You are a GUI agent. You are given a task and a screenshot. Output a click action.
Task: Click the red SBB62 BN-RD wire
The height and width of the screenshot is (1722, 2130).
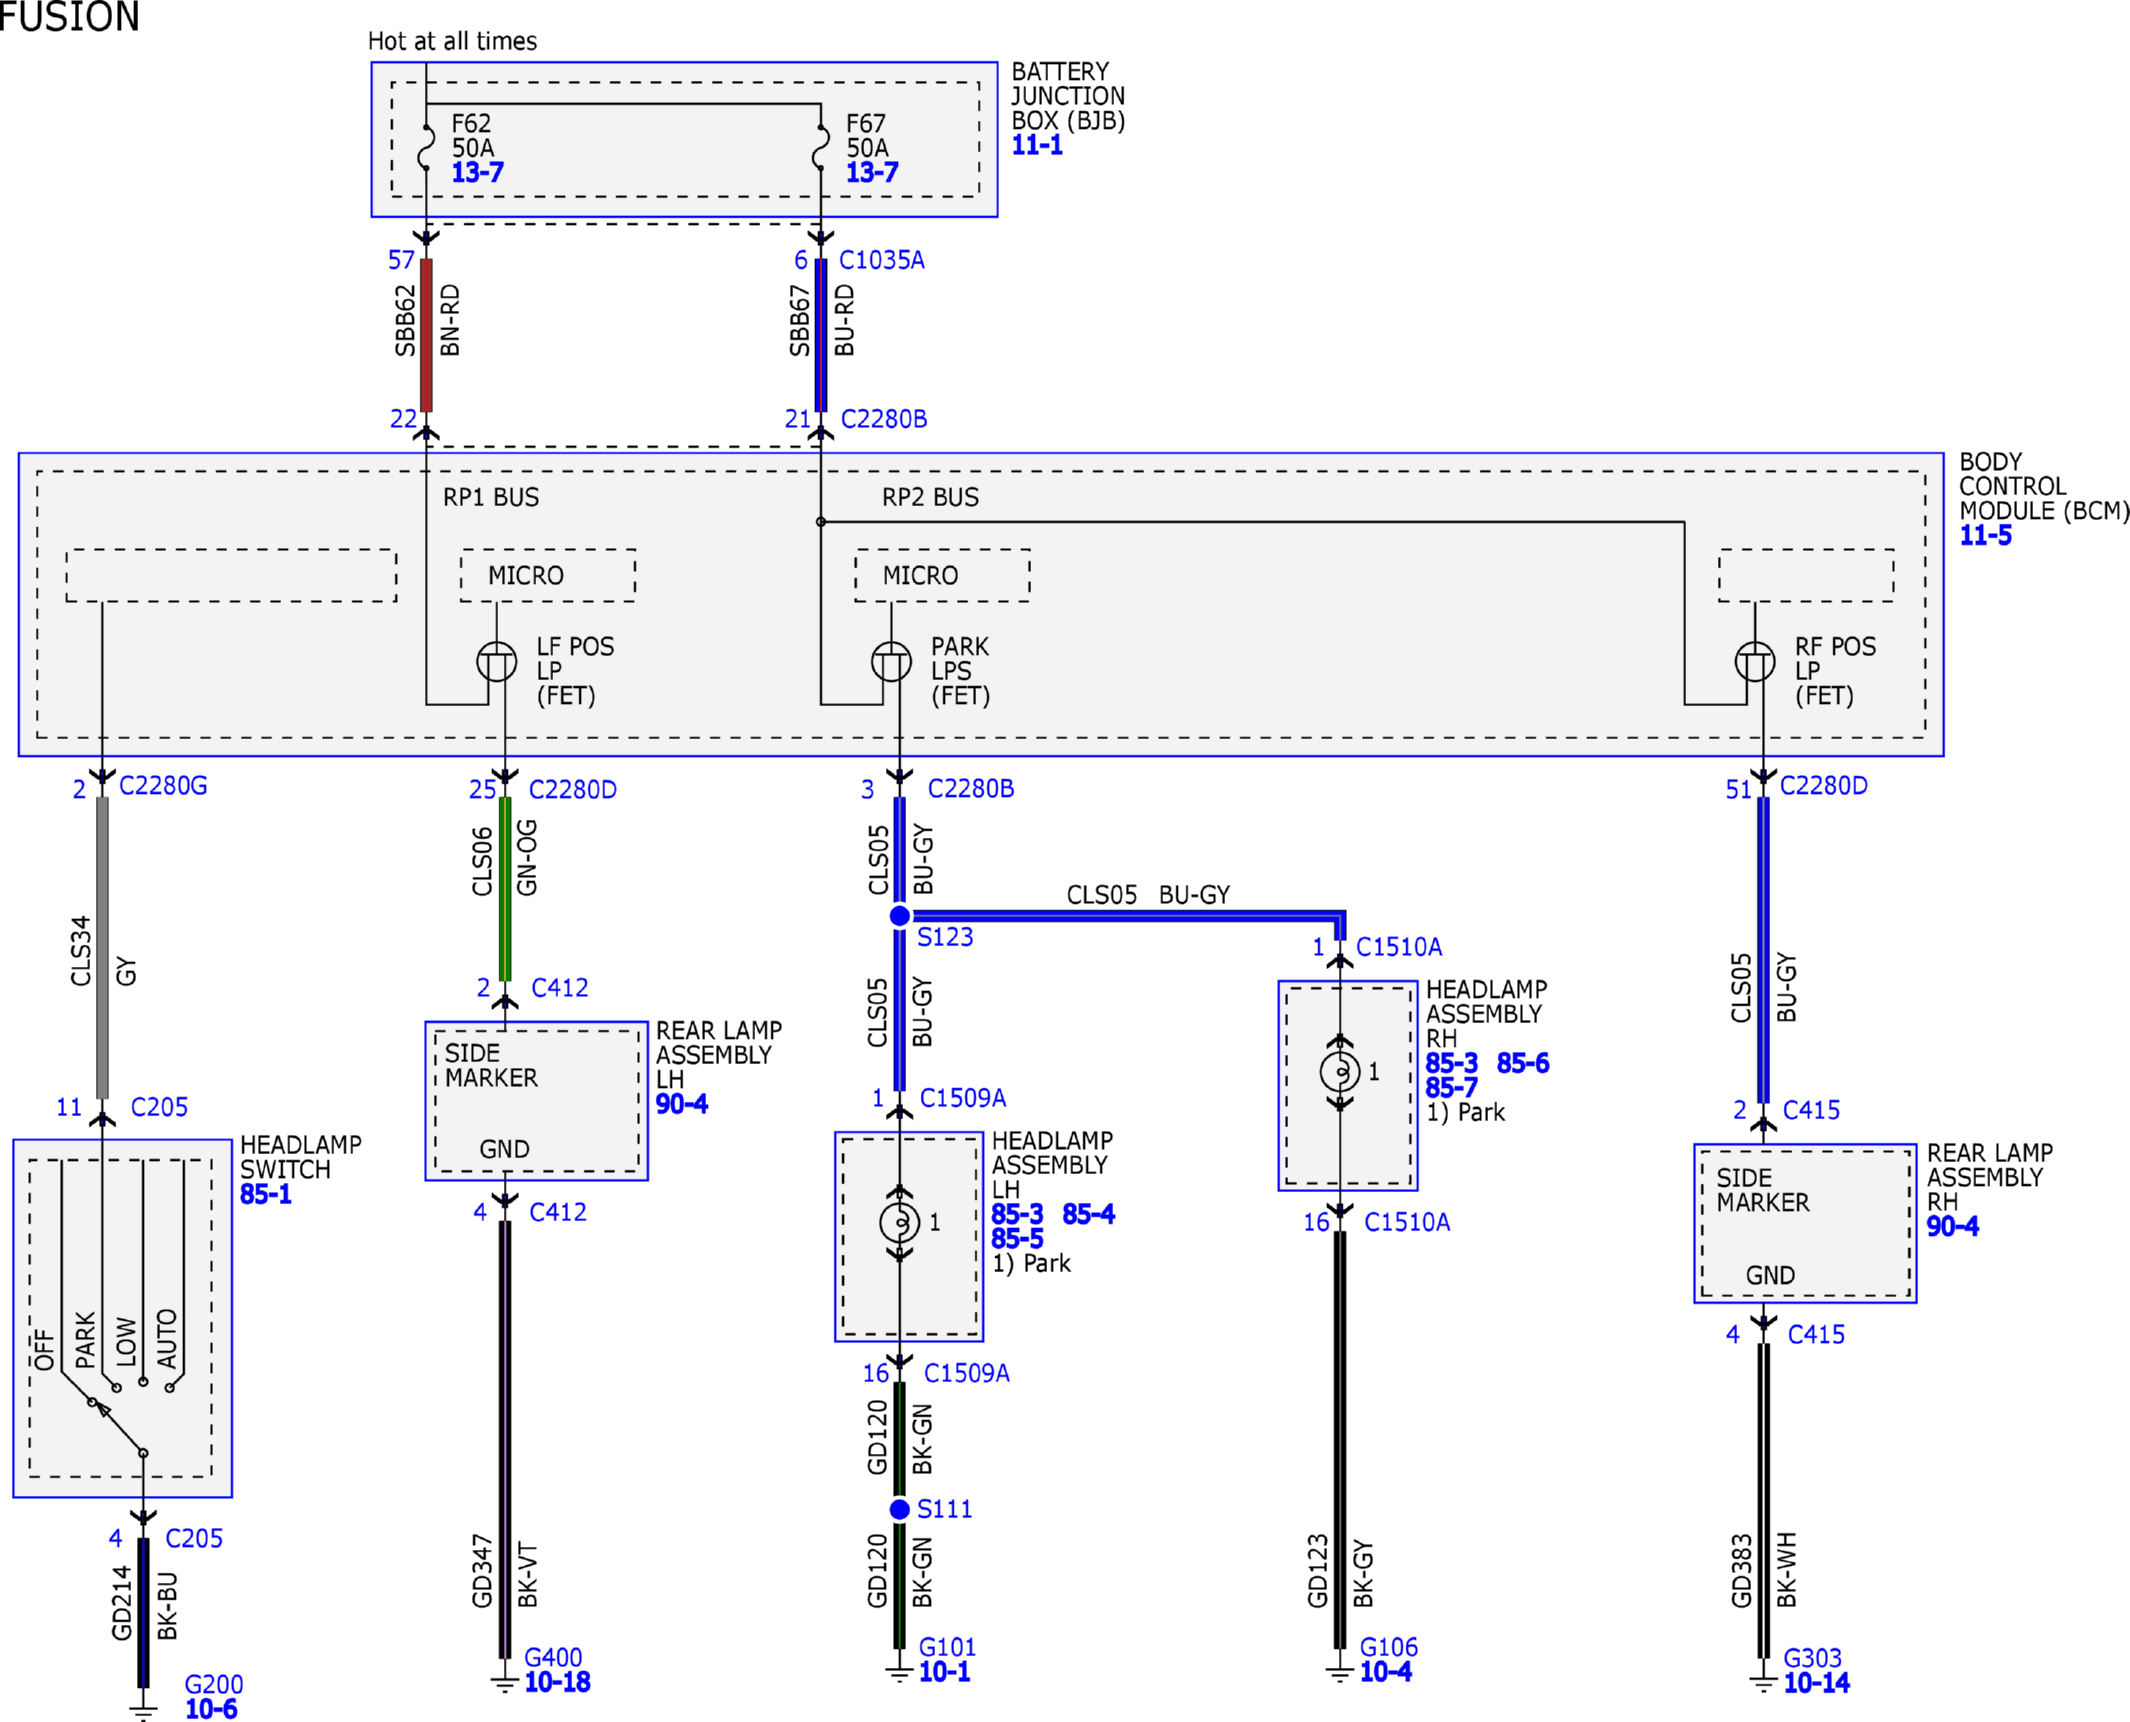tap(426, 336)
